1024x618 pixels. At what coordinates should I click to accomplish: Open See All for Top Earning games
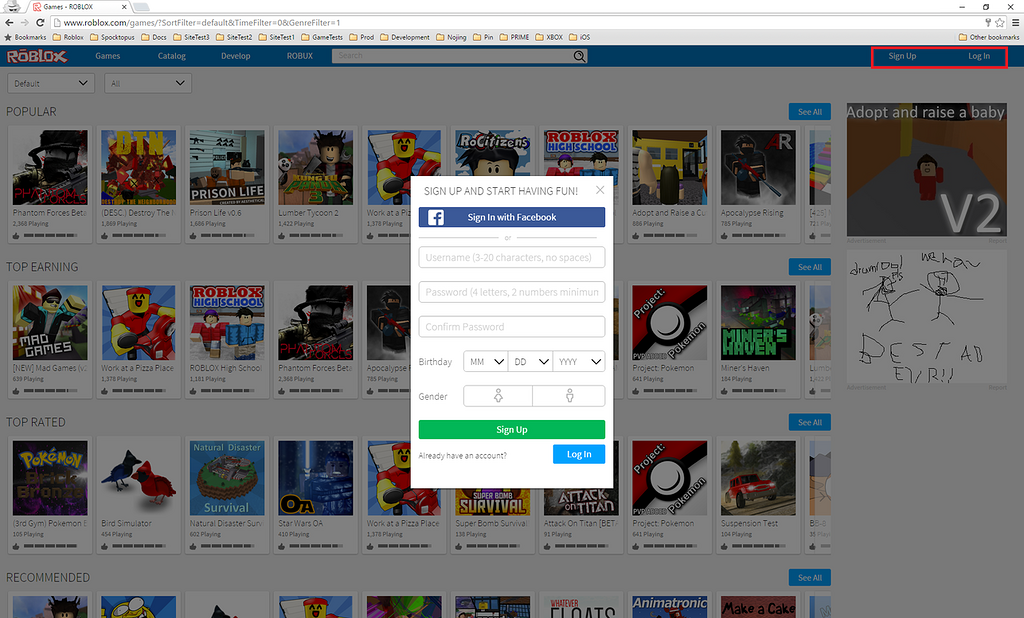(x=810, y=266)
